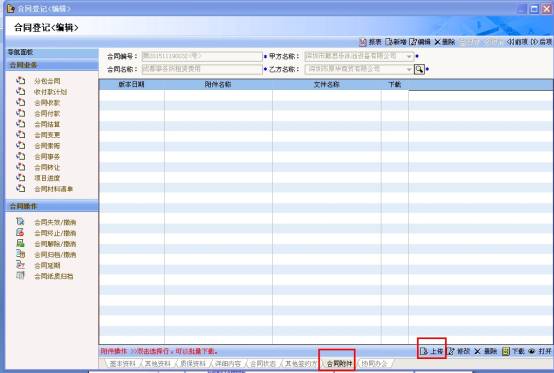Viewport: 554px width, 373px height.
Task: Click 合同解除/撤消 operation
Action: tap(55, 244)
